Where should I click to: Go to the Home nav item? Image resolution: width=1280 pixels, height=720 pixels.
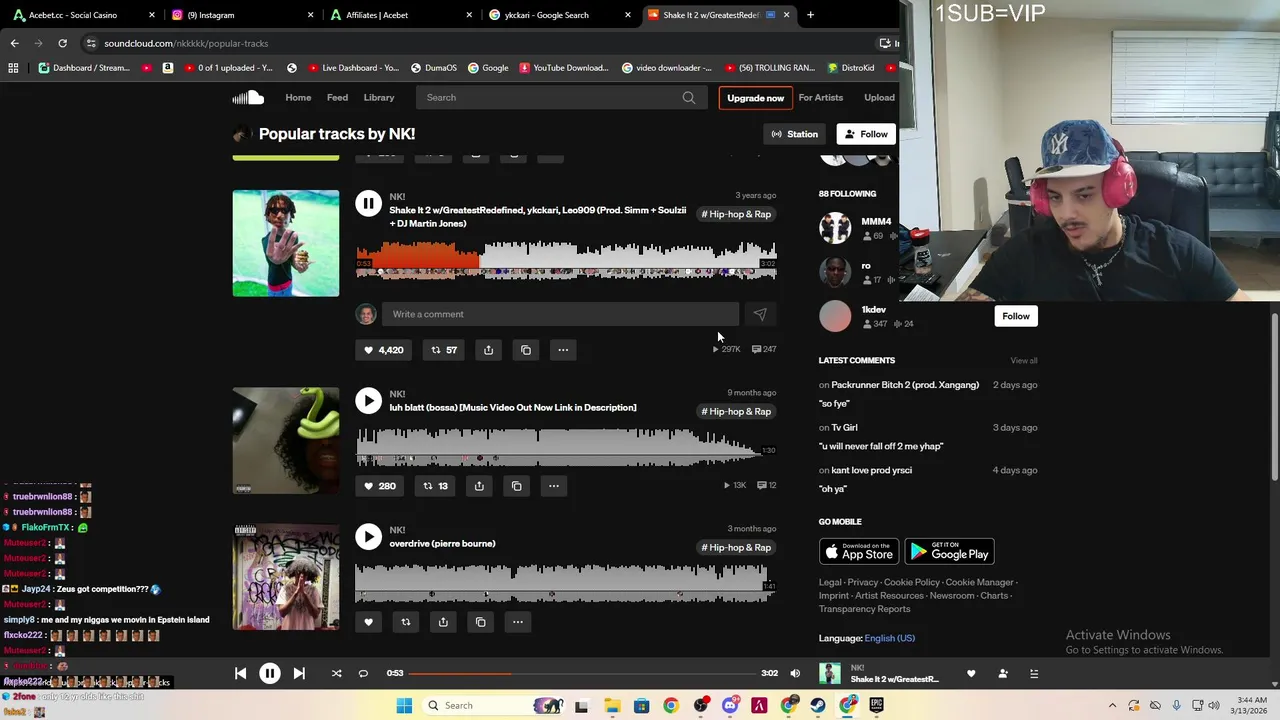tap(298, 97)
